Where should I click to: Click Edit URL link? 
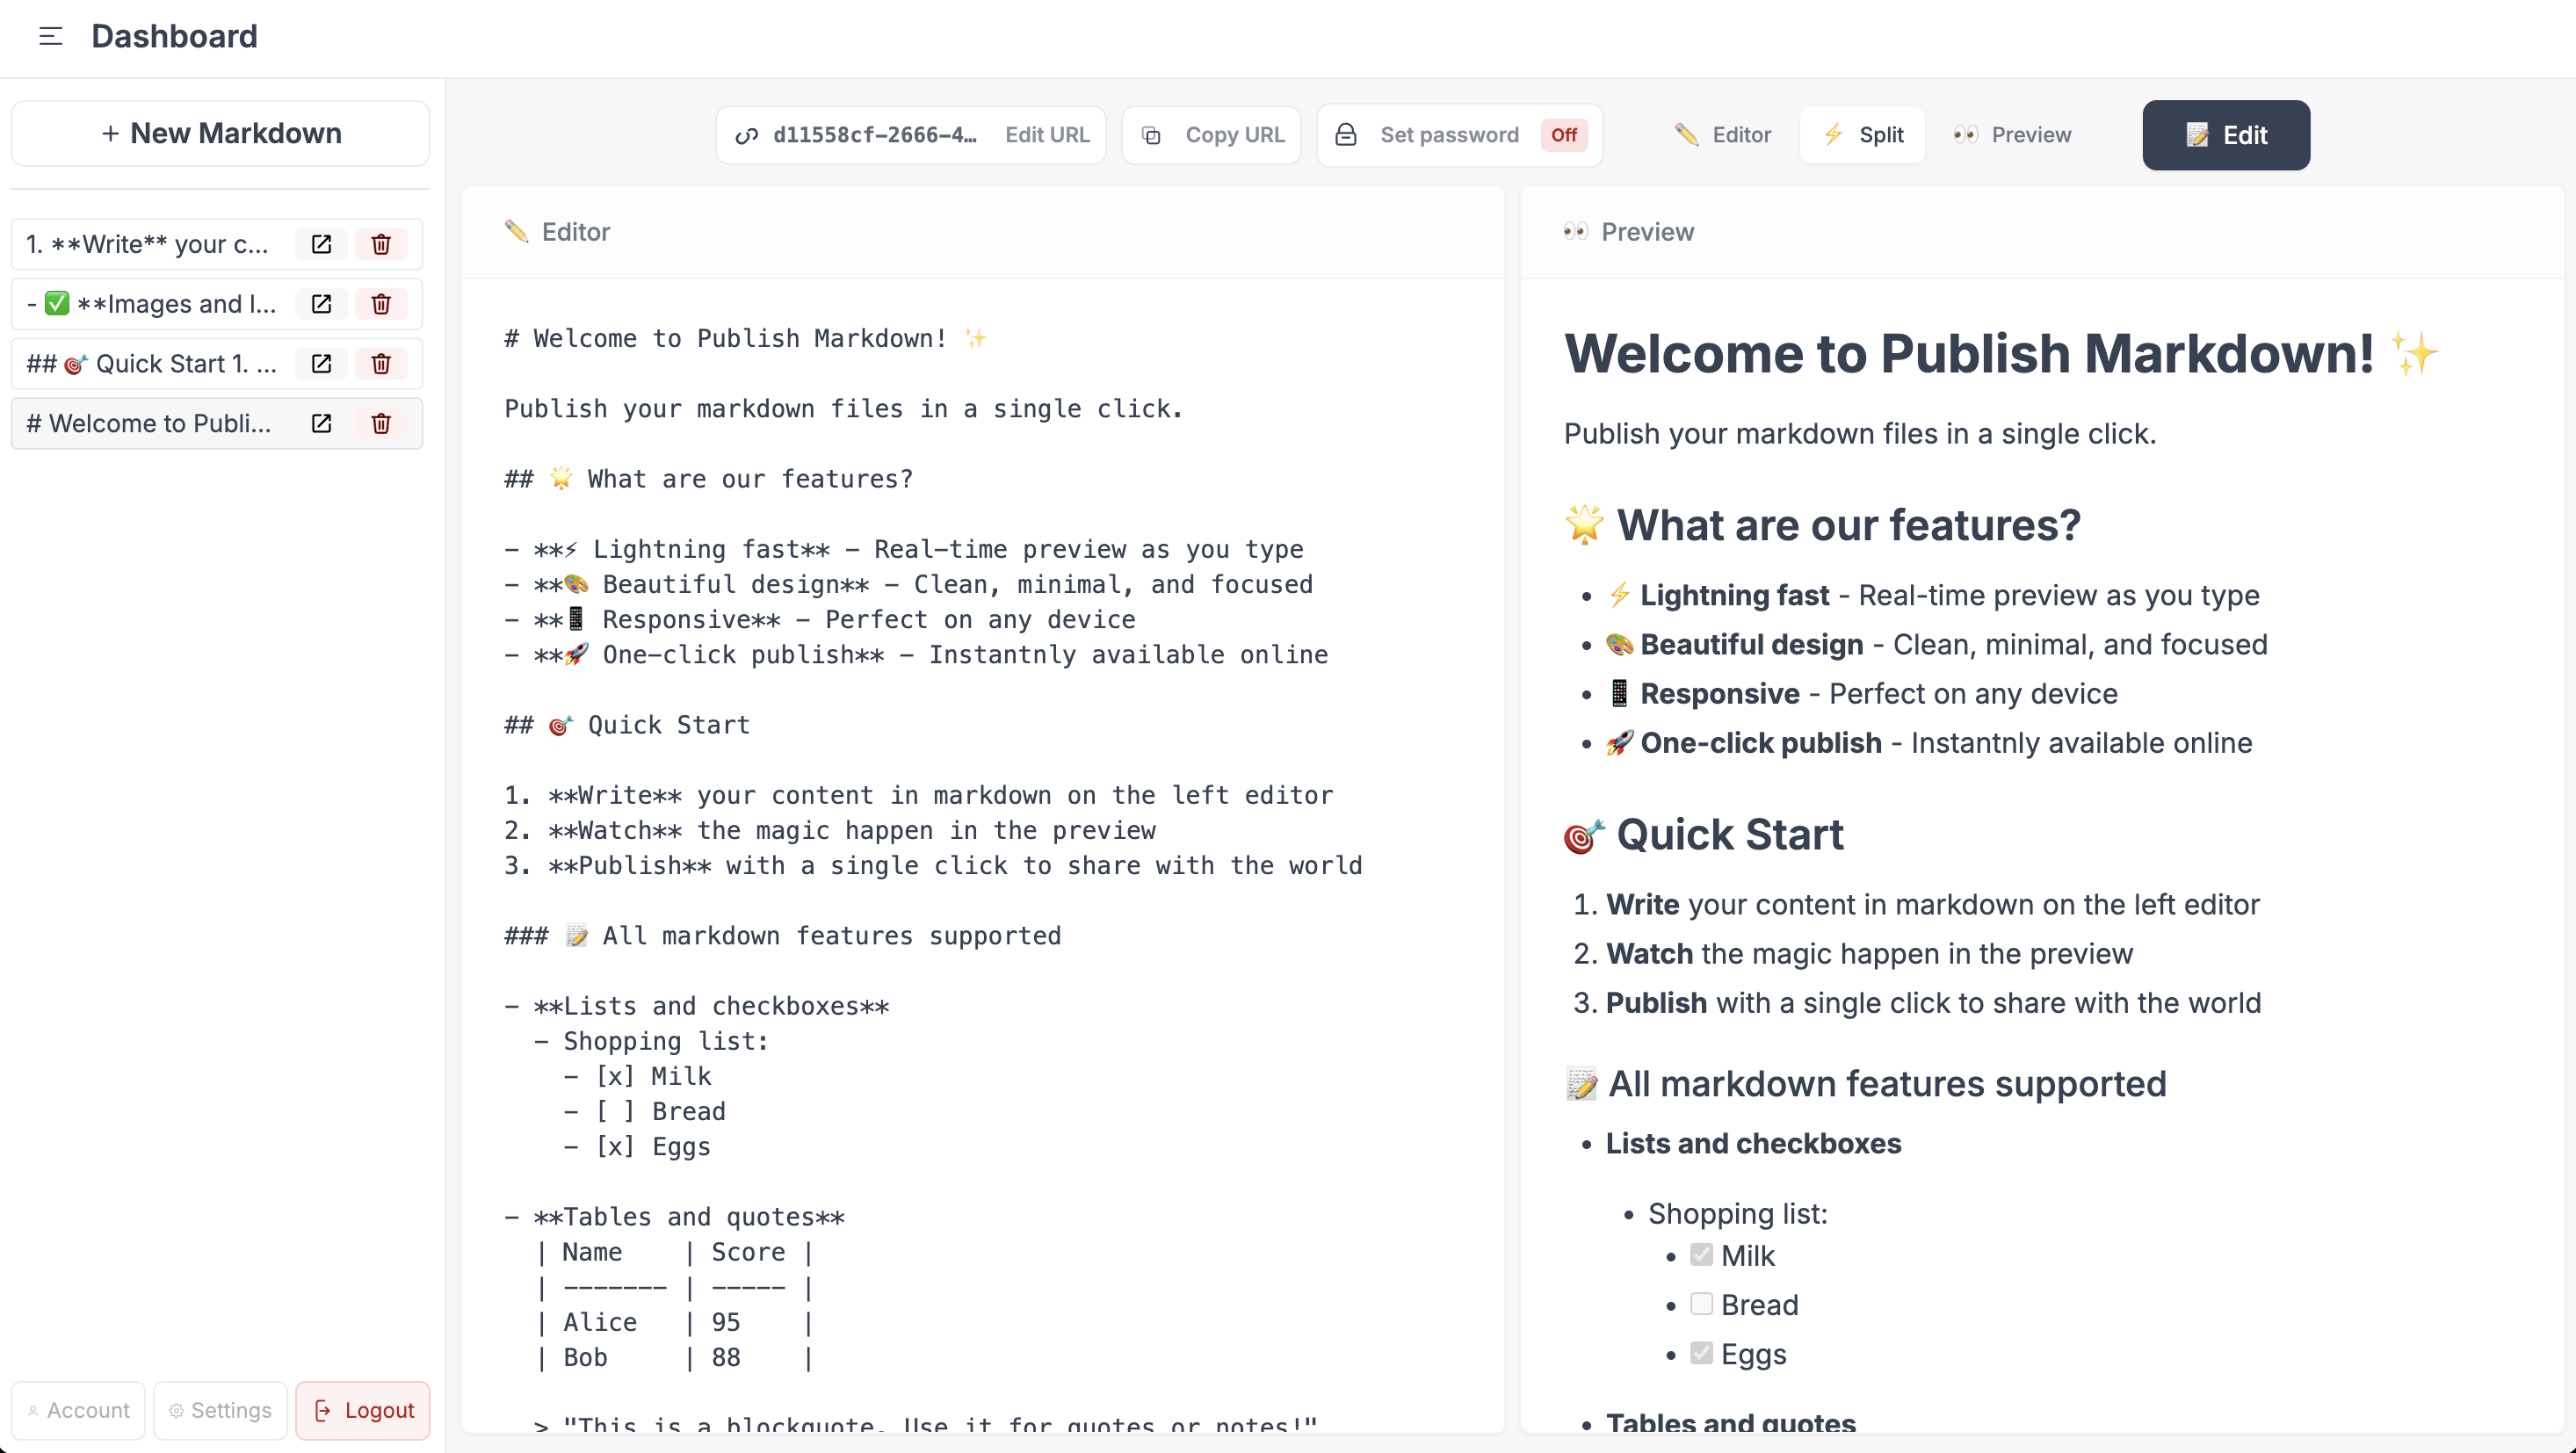point(1046,135)
